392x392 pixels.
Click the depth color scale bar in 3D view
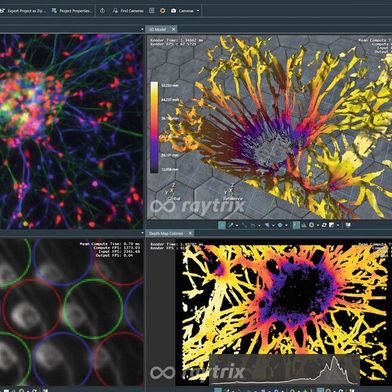click(x=154, y=127)
